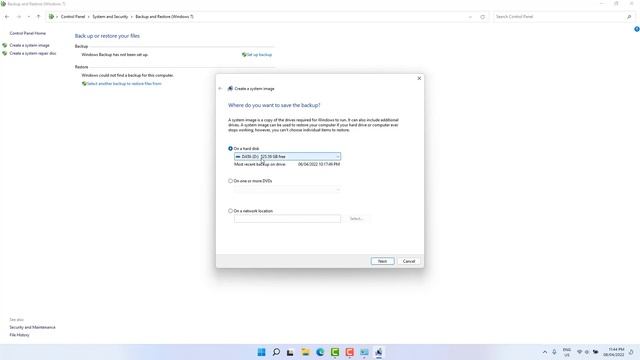Refresh the Control Panel page

[482, 17]
